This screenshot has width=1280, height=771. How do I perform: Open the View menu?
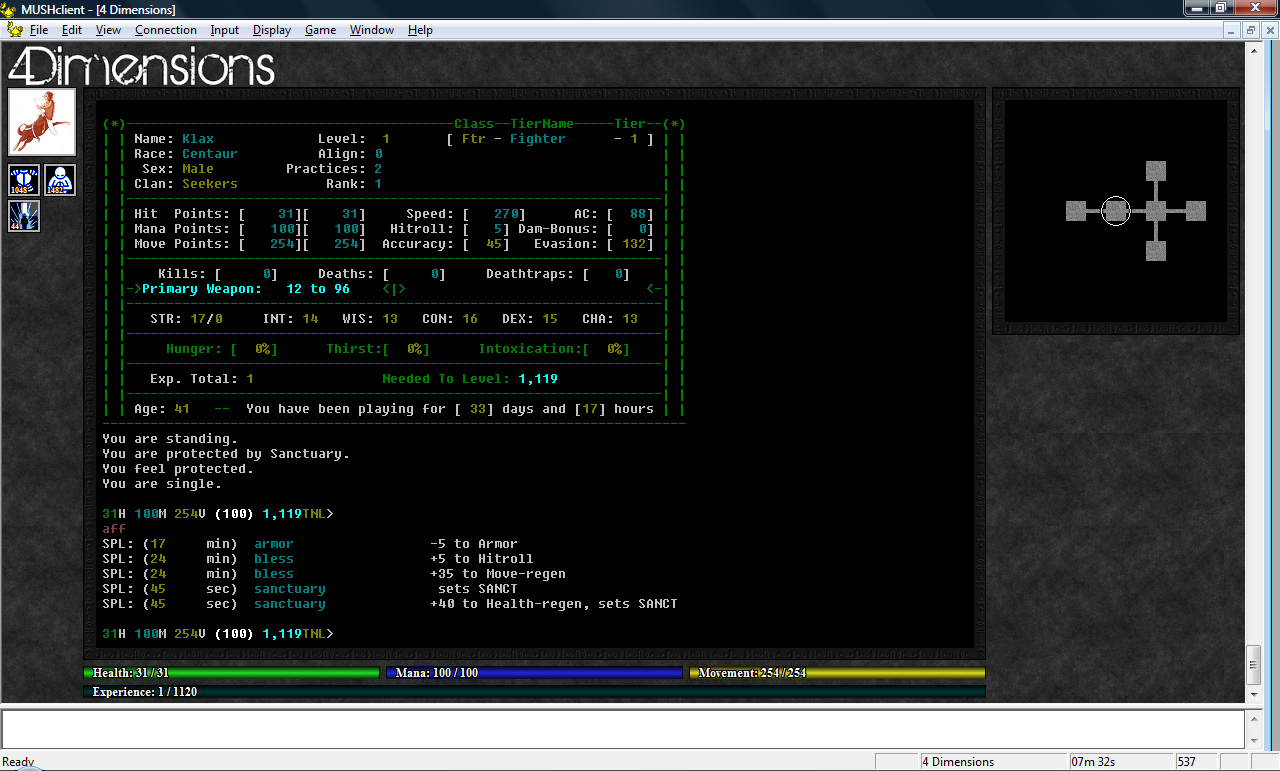[x=108, y=30]
